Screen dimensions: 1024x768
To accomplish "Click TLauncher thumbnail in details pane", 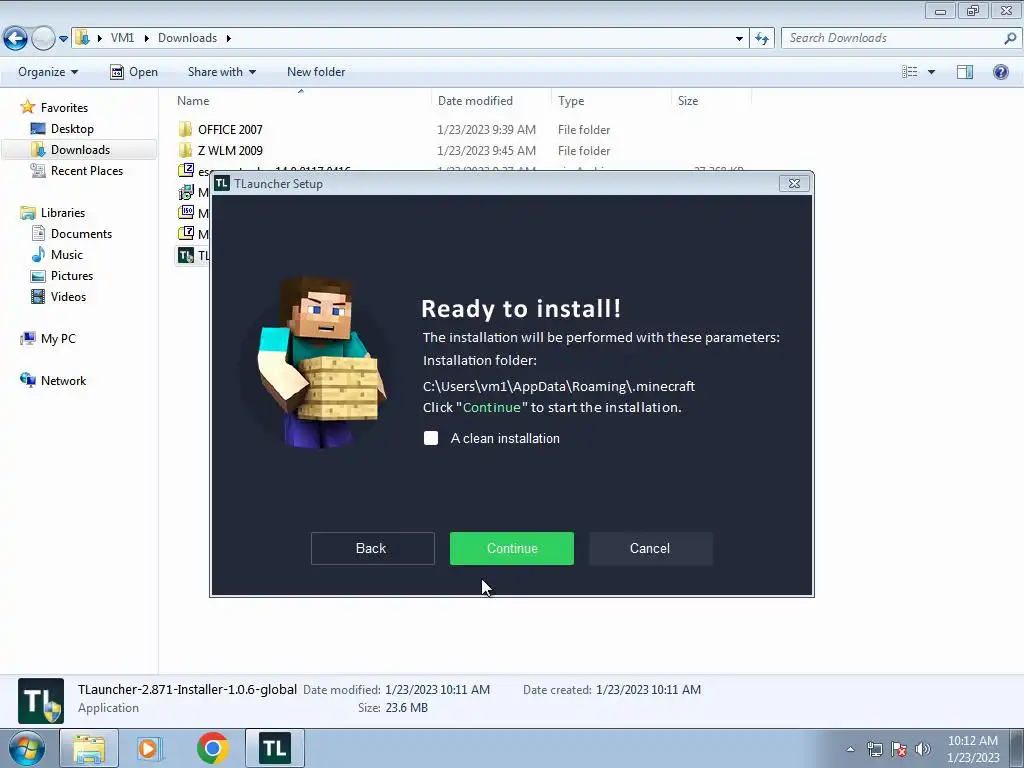I will [40, 701].
